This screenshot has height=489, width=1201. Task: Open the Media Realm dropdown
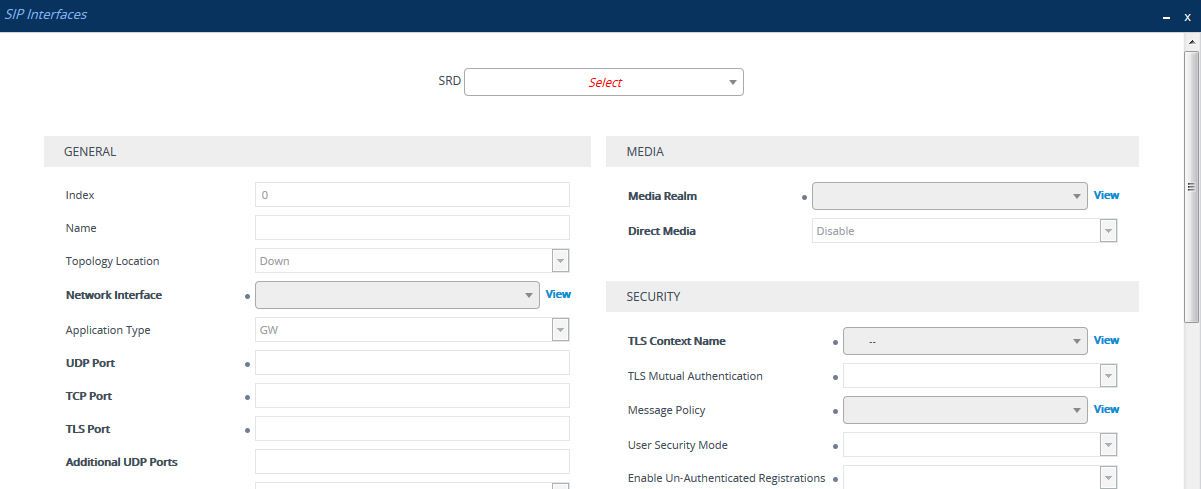coord(950,196)
